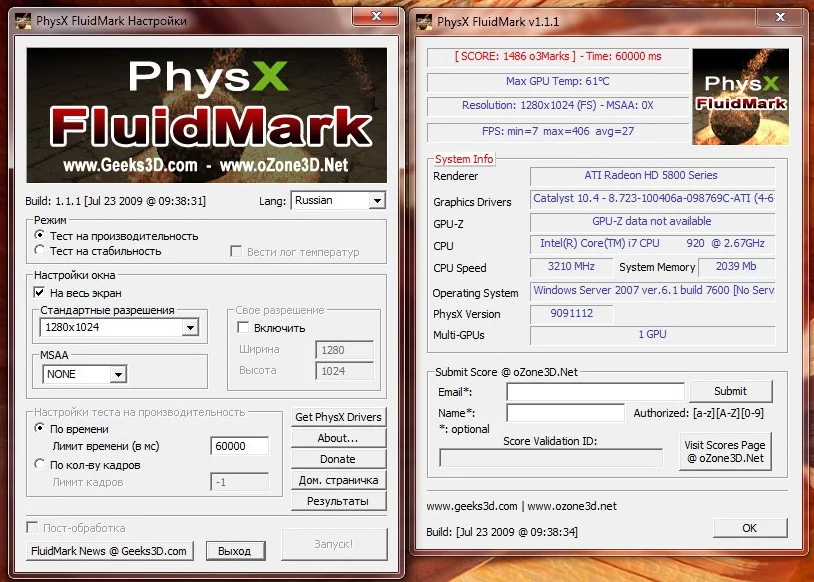814x582 pixels.
Task: Click the frame limit field showing -1
Action: [239, 482]
